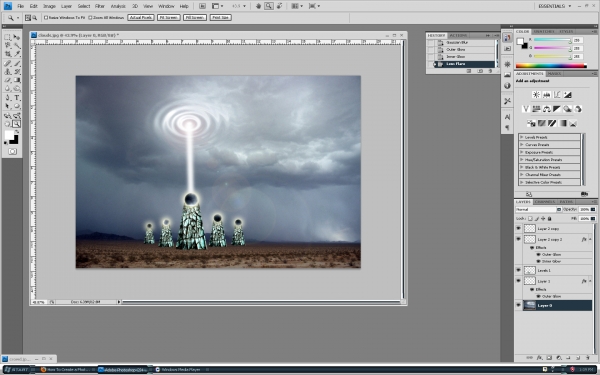Viewport: 600px width, 375px height.
Task: Add layer style fx at Layers panel bottom
Action: tap(540, 358)
